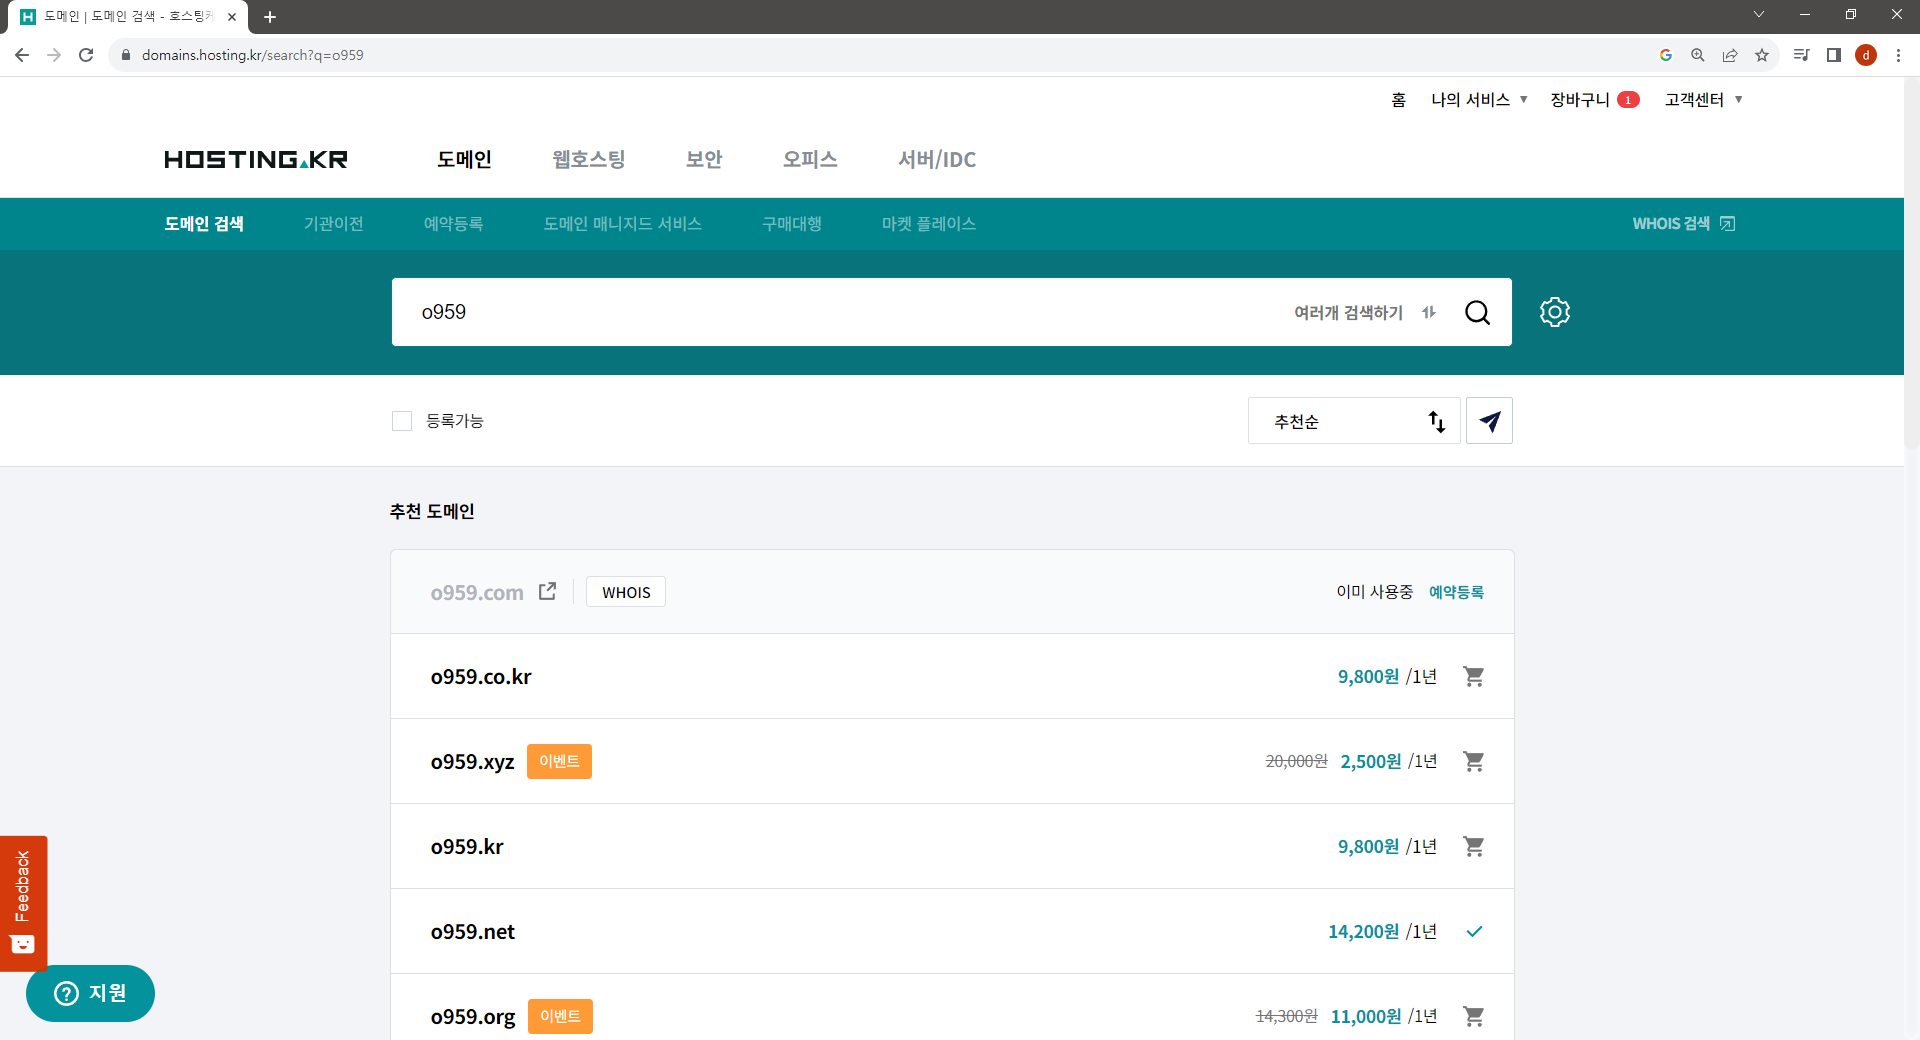Open a new browser tab
Image resolution: width=1920 pixels, height=1040 pixels.
click(x=270, y=17)
